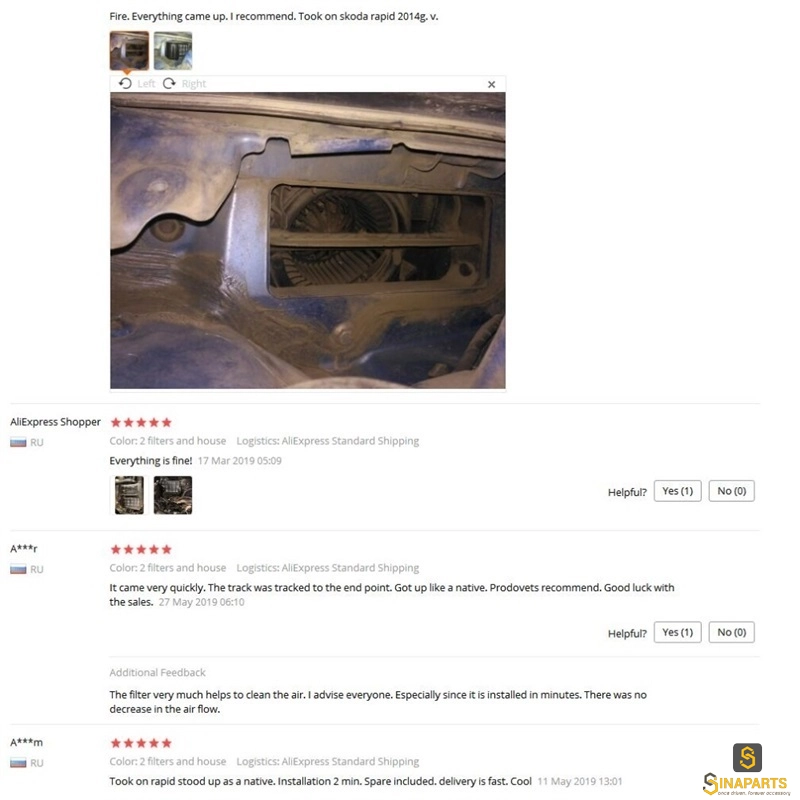
Task: Click the "Right" rotate label
Action: point(194,84)
